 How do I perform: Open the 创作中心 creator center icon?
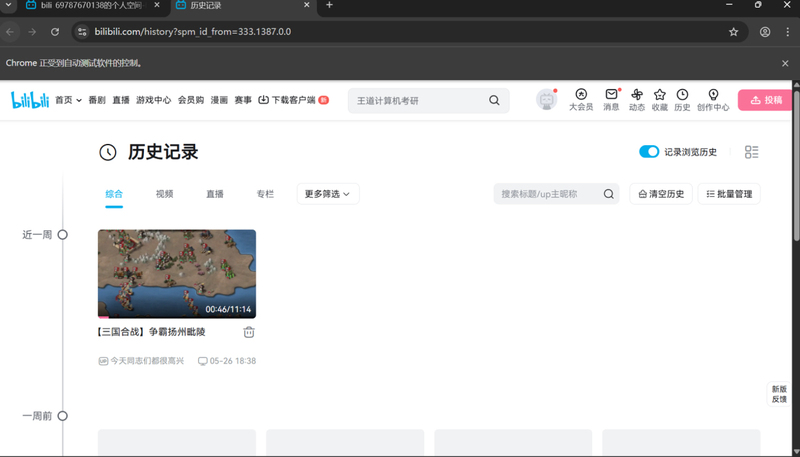(713, 99)
